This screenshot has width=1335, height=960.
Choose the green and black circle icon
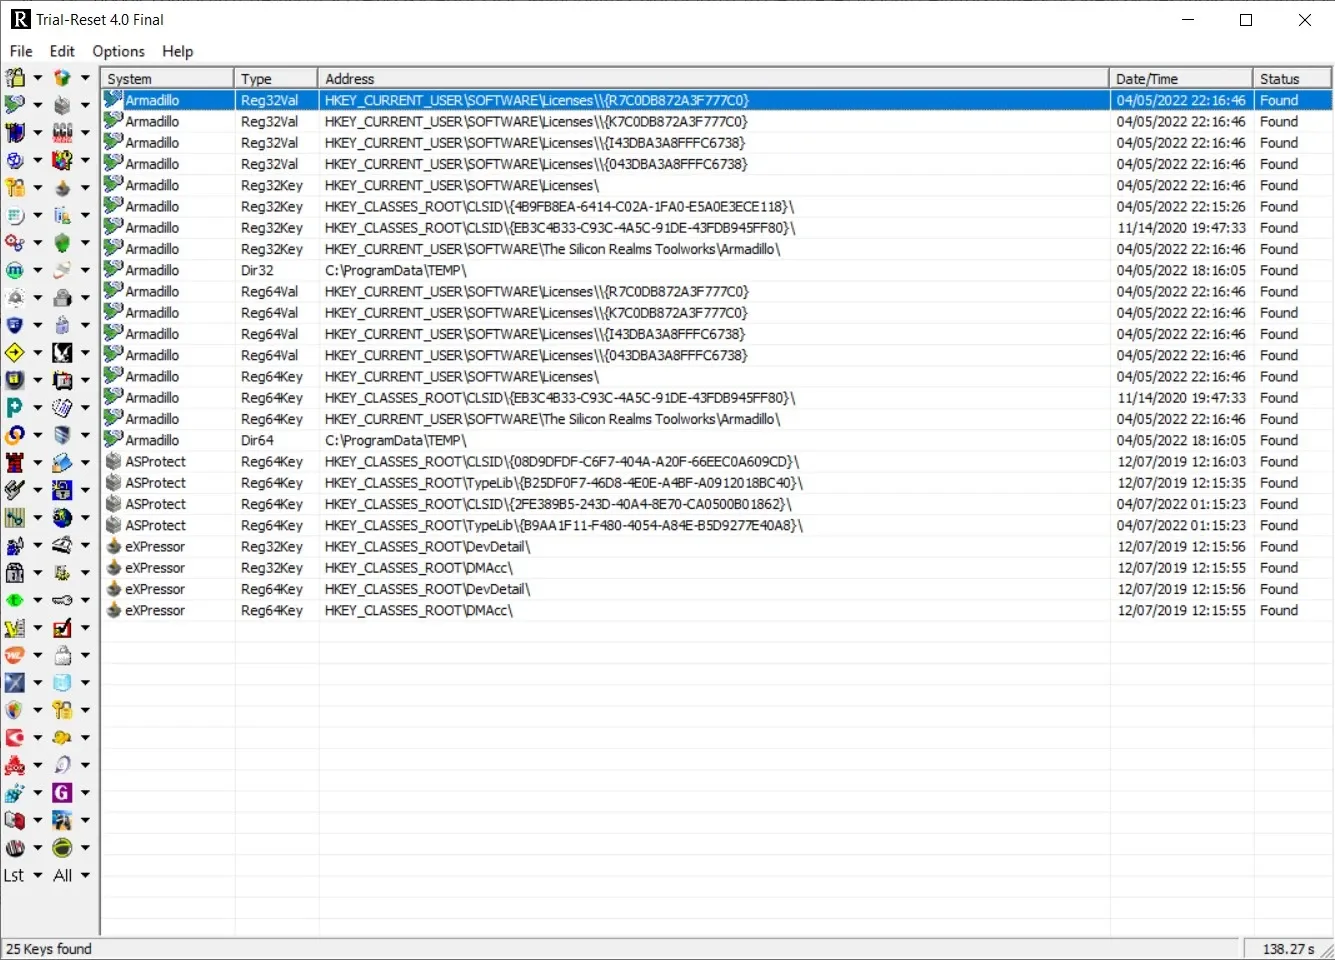pyautogui.click(x=62, y=848)
